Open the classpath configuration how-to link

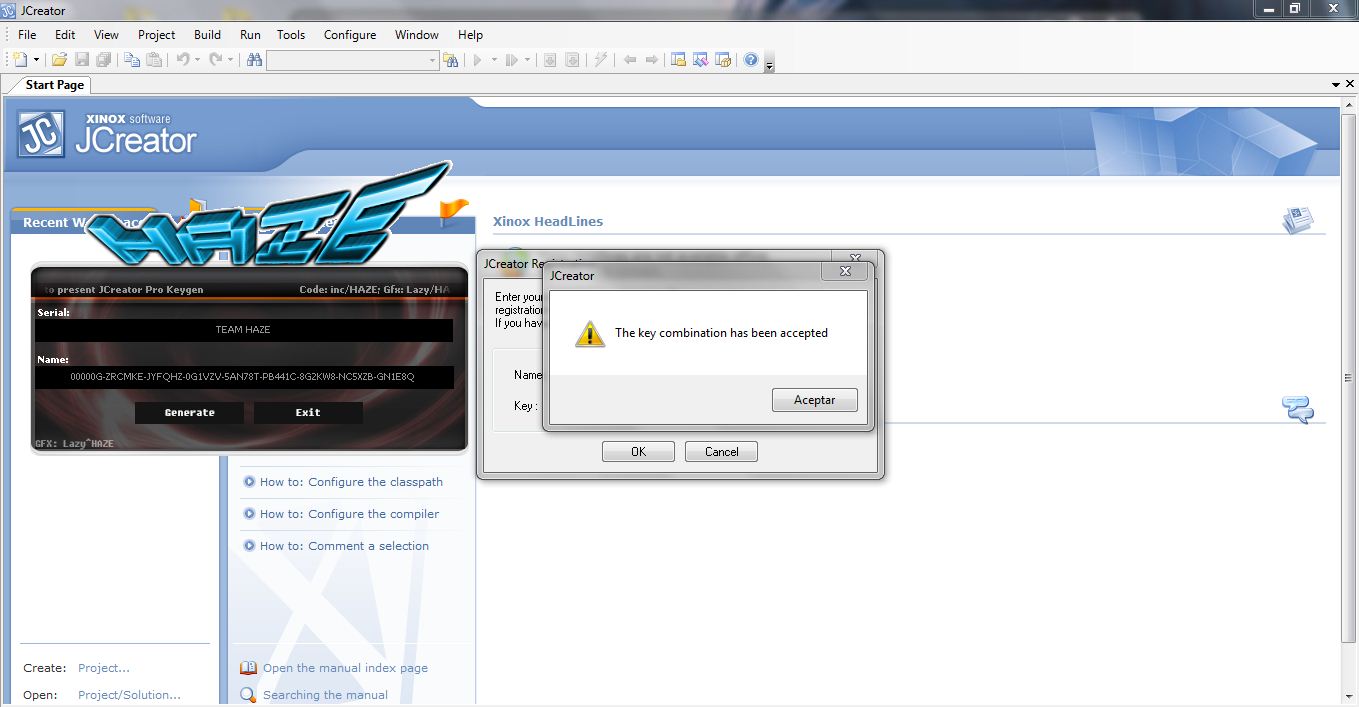350,481
